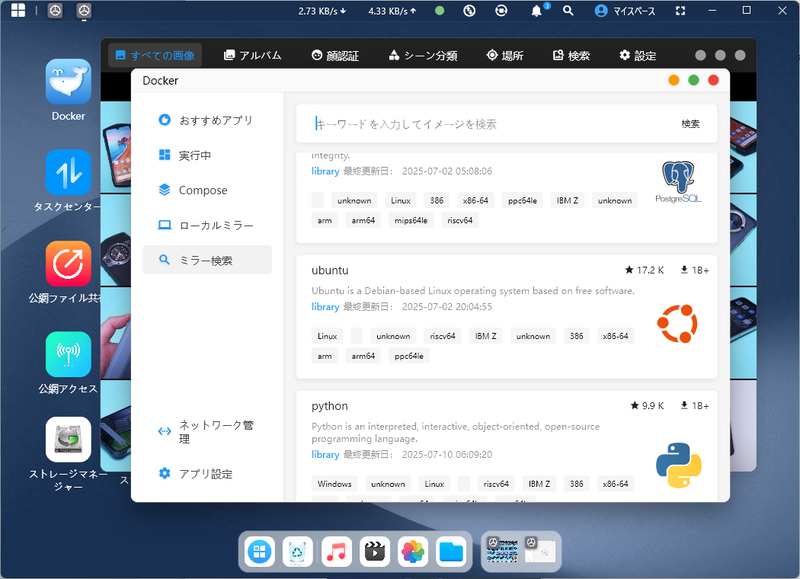Image resolution: width=800 pixels, height=579 pixels.
Task: Launch Docker from the desktop shortcut
Action: 67,82
